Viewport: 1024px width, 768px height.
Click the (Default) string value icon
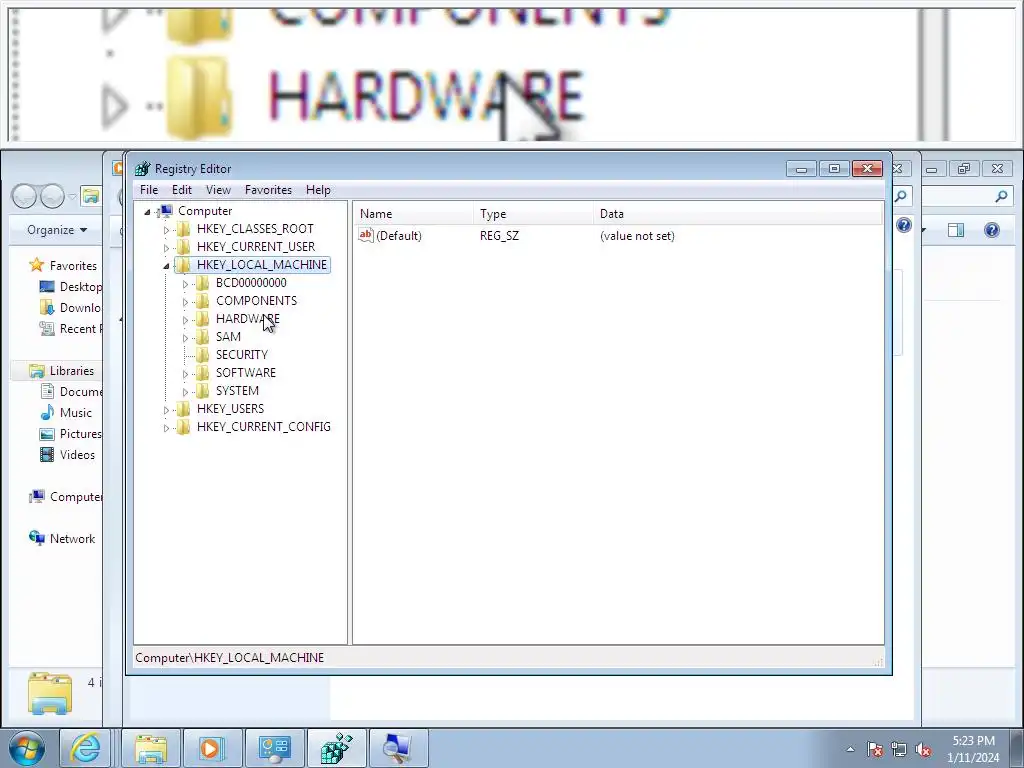(366, 235)
